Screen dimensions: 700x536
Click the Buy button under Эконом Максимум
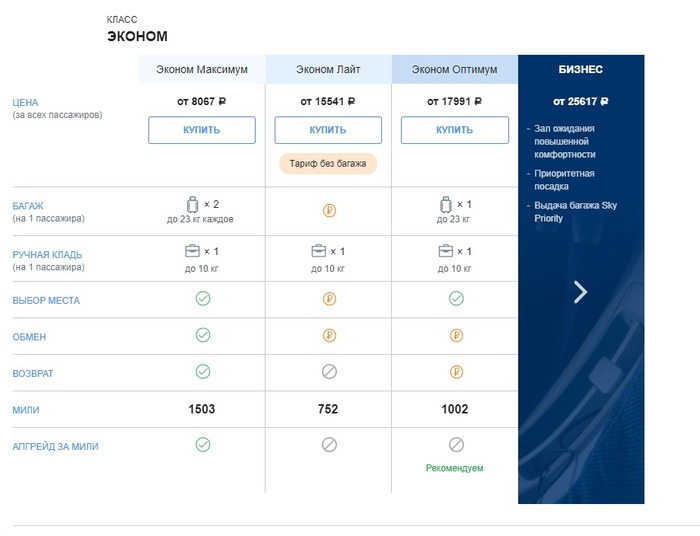coord(202,130)
